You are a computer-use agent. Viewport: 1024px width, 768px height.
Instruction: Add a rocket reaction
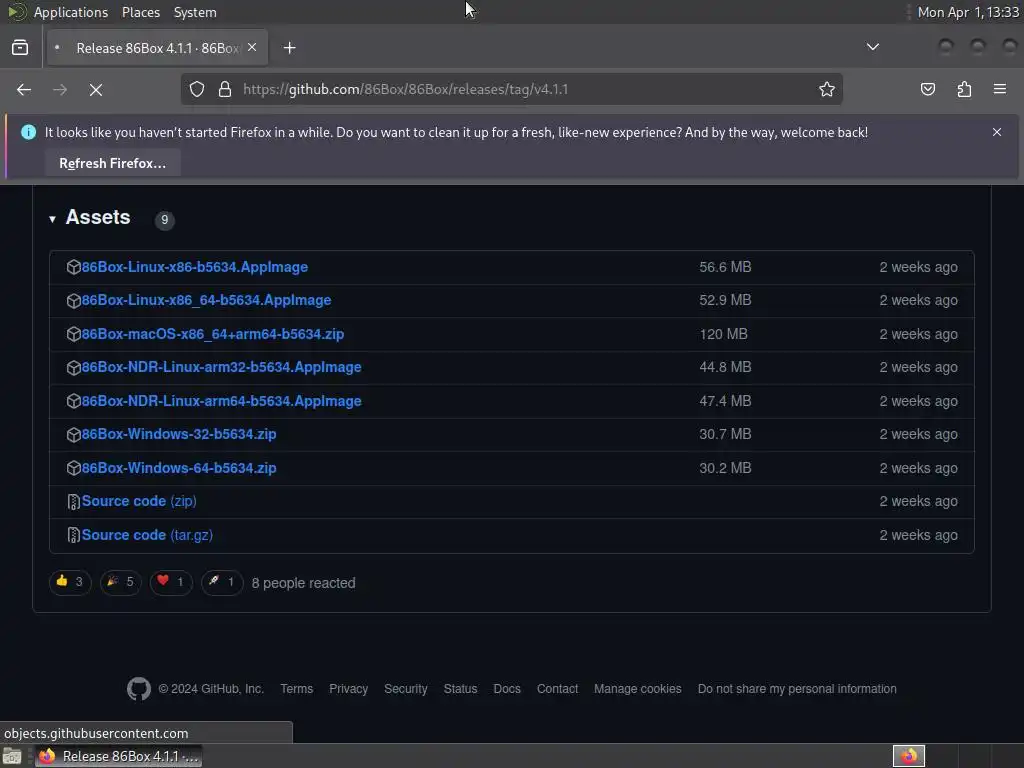click(x=222, y=582)
